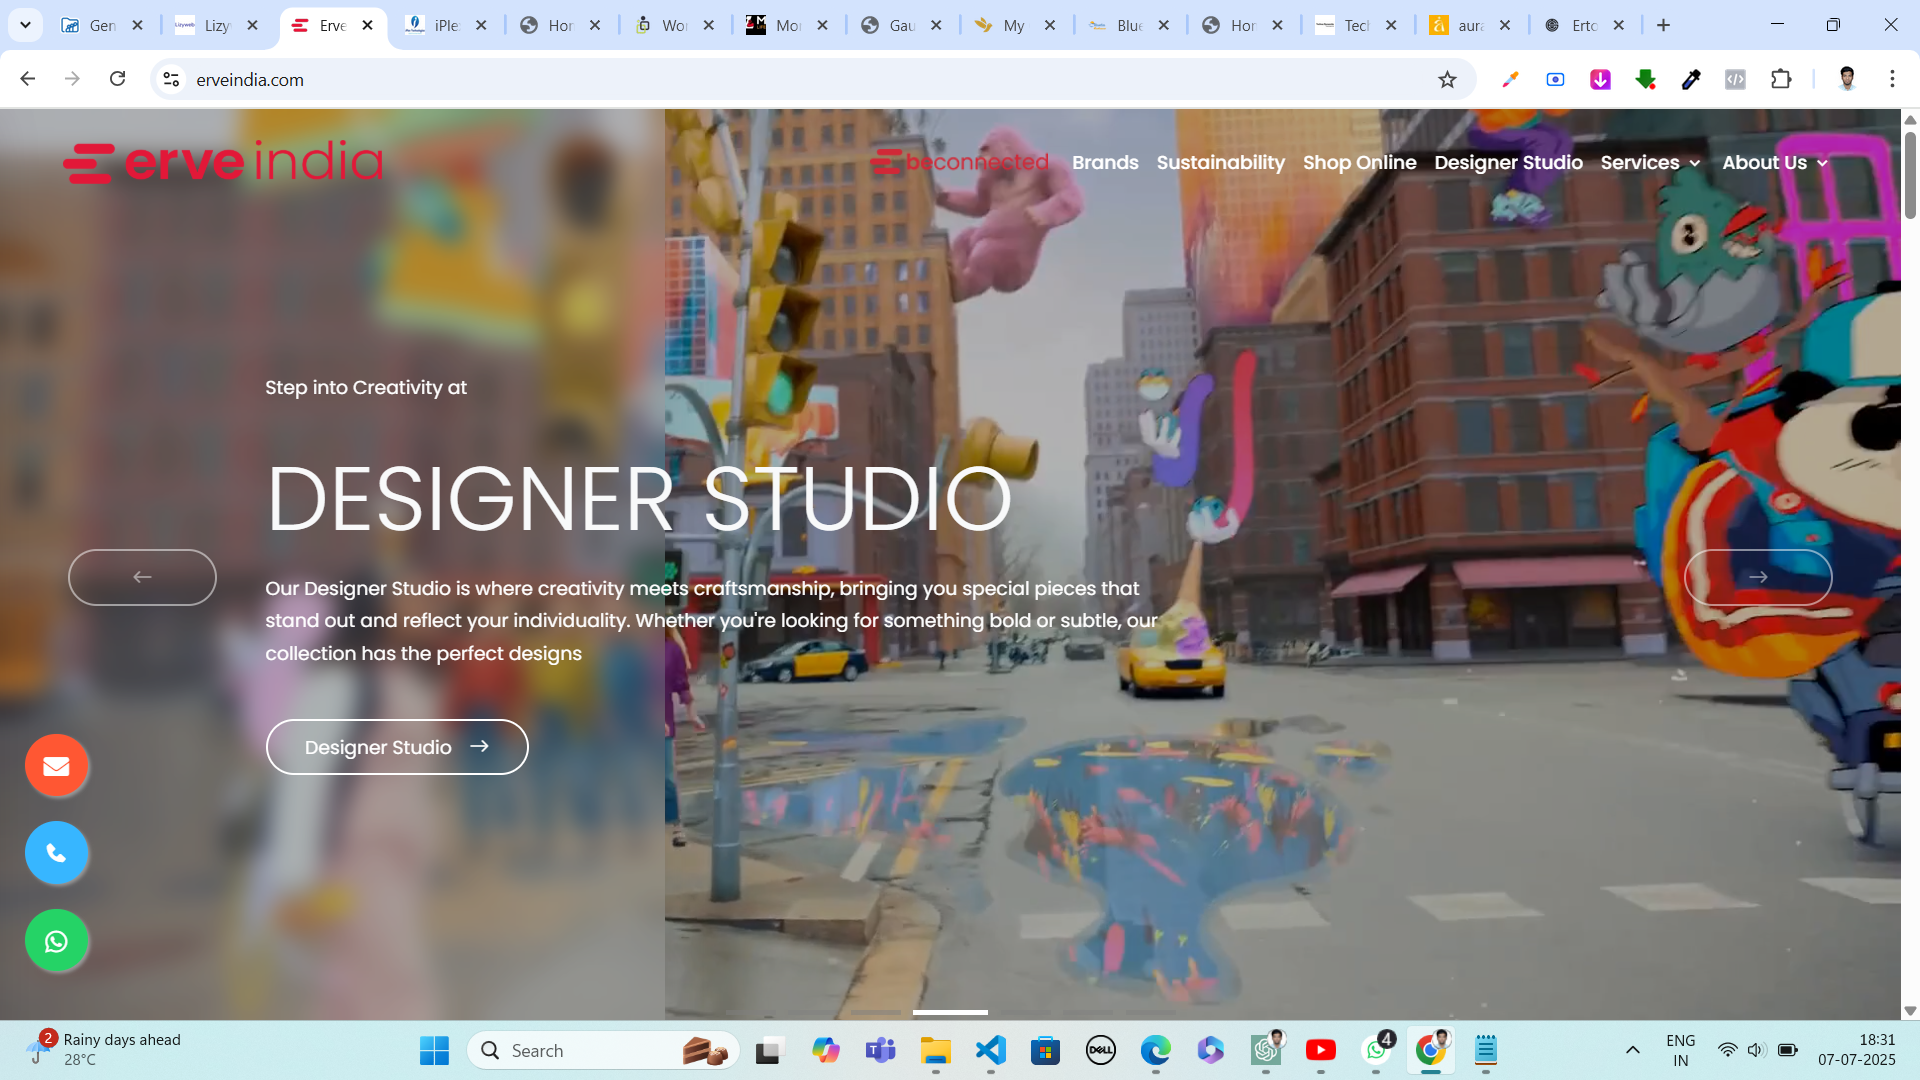Image resolution: width=1920 pixels, height=1080 pixels.
Task: Click the erve india logo
Action: (x=223, y=162)
